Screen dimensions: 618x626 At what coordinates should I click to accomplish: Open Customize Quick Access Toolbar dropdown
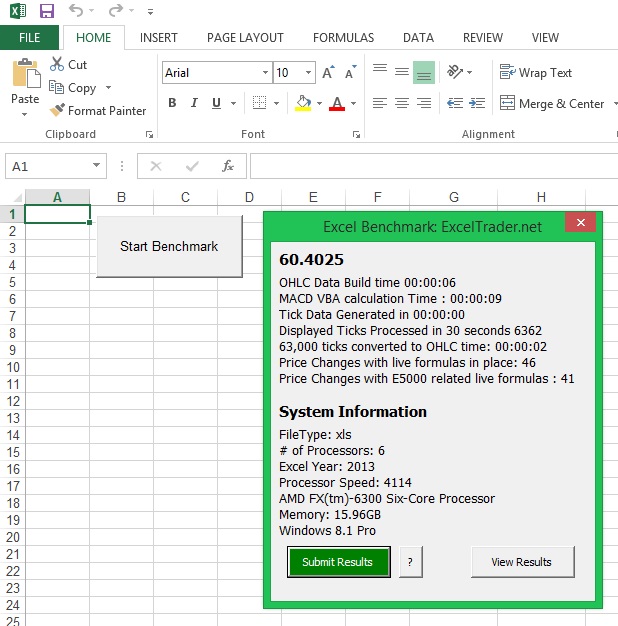[150, 12]
